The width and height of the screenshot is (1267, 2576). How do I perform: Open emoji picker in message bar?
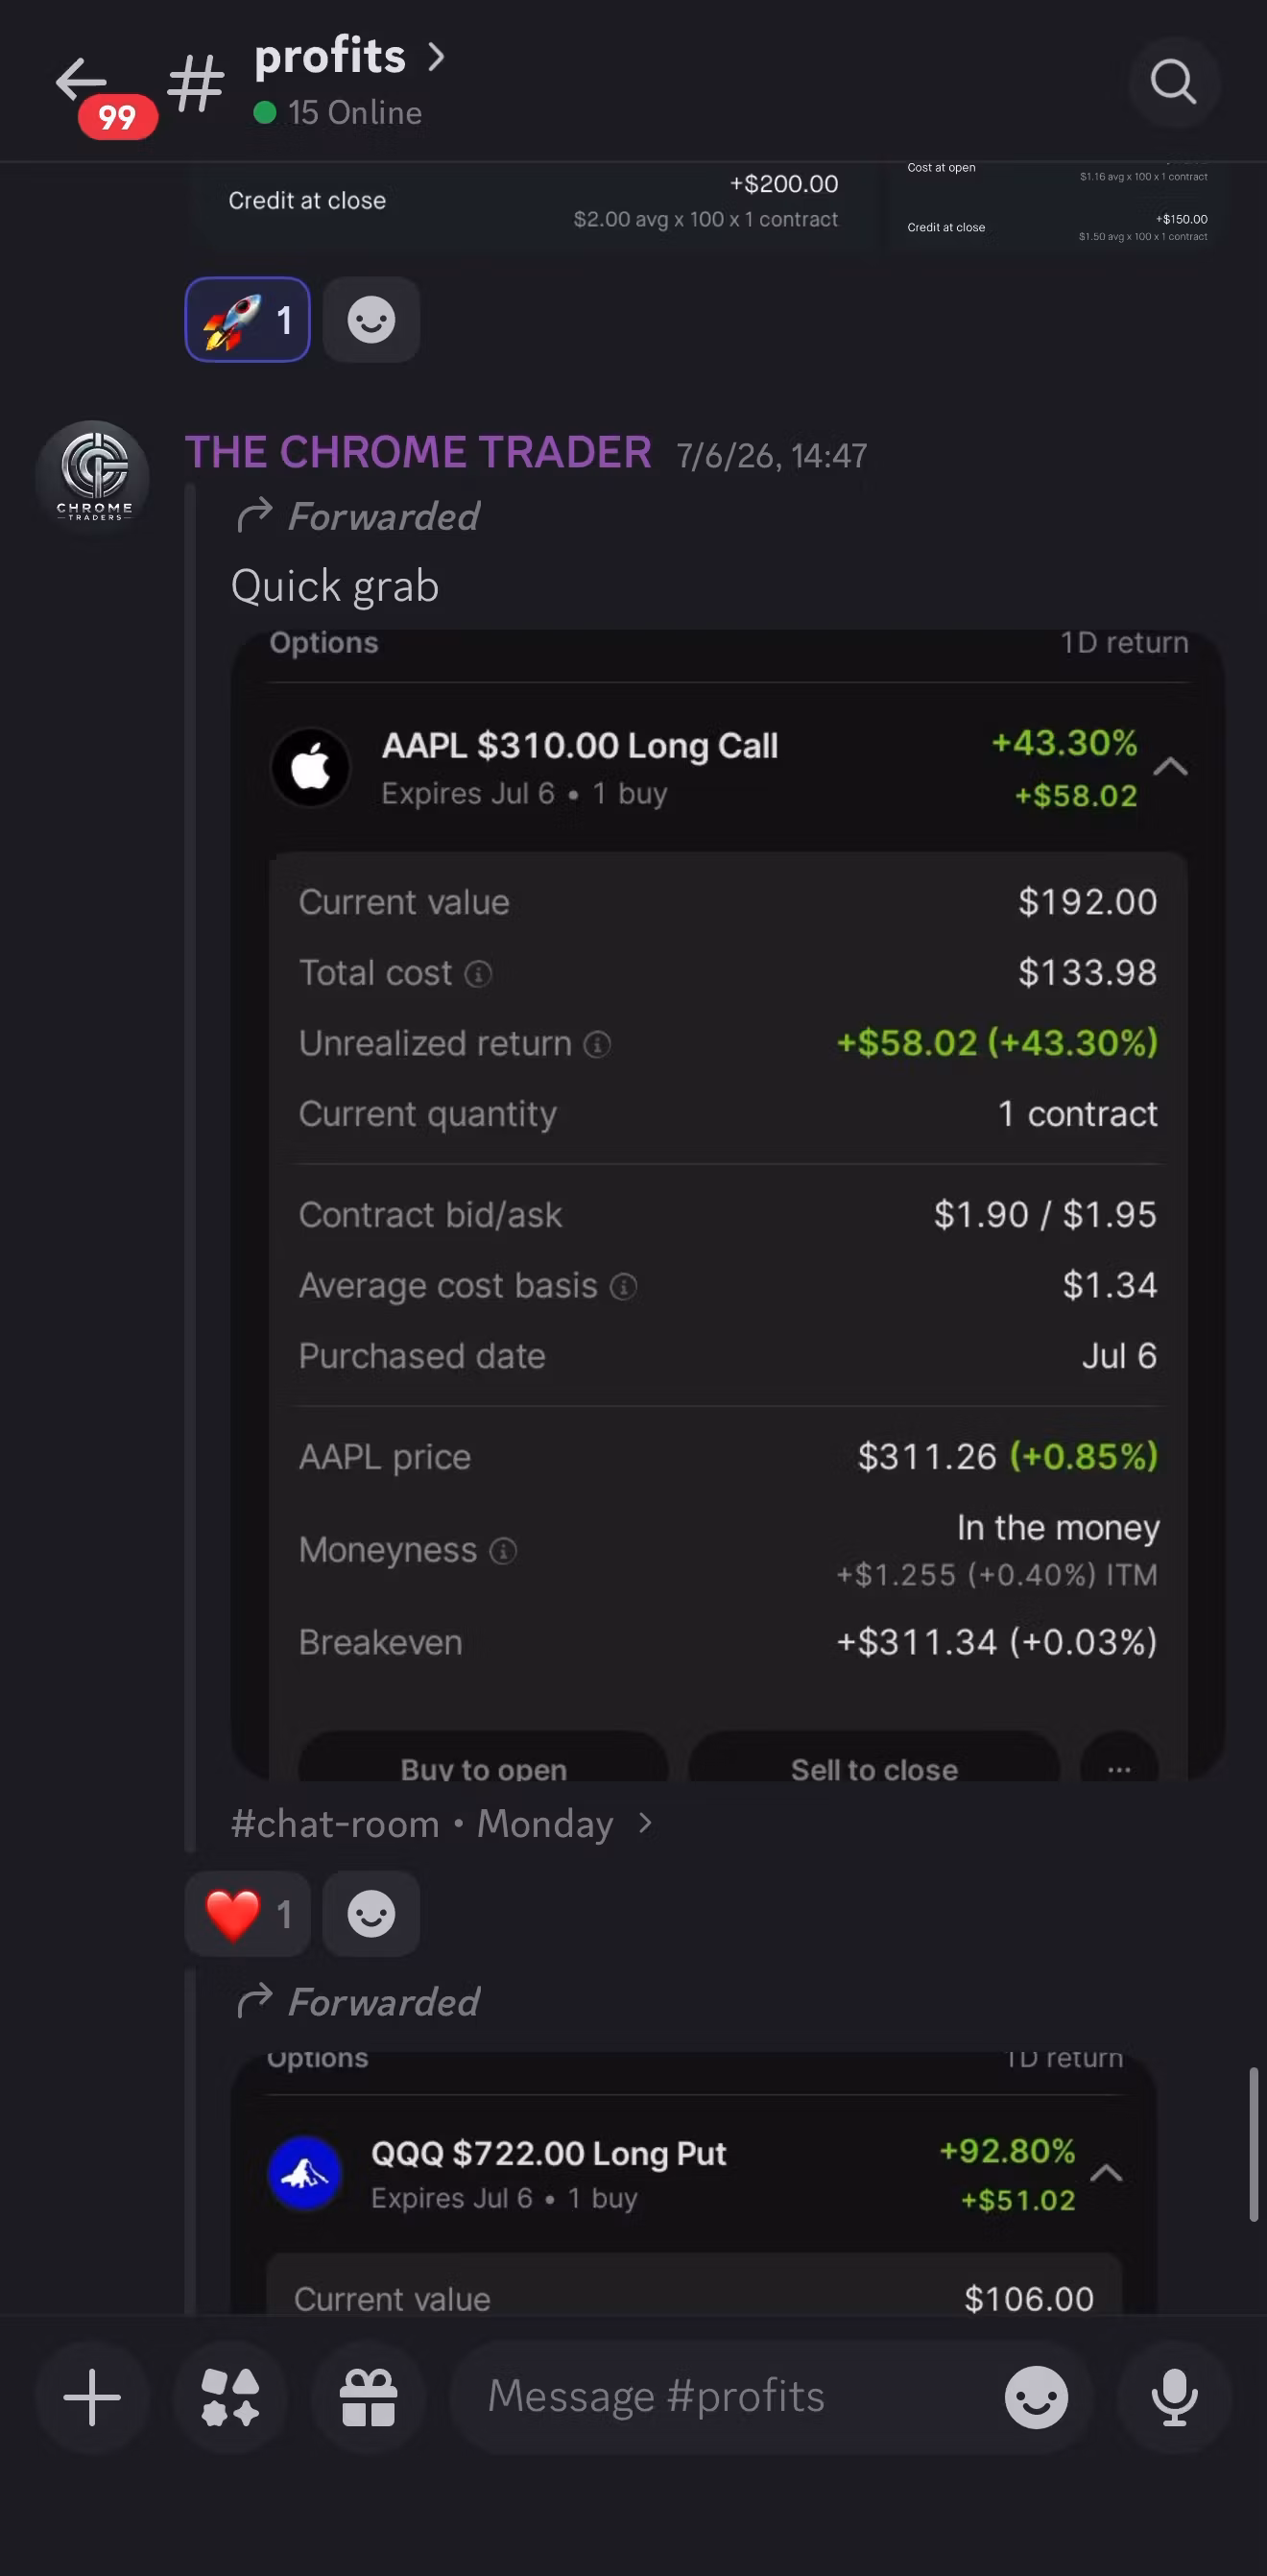(1036, 2397)
